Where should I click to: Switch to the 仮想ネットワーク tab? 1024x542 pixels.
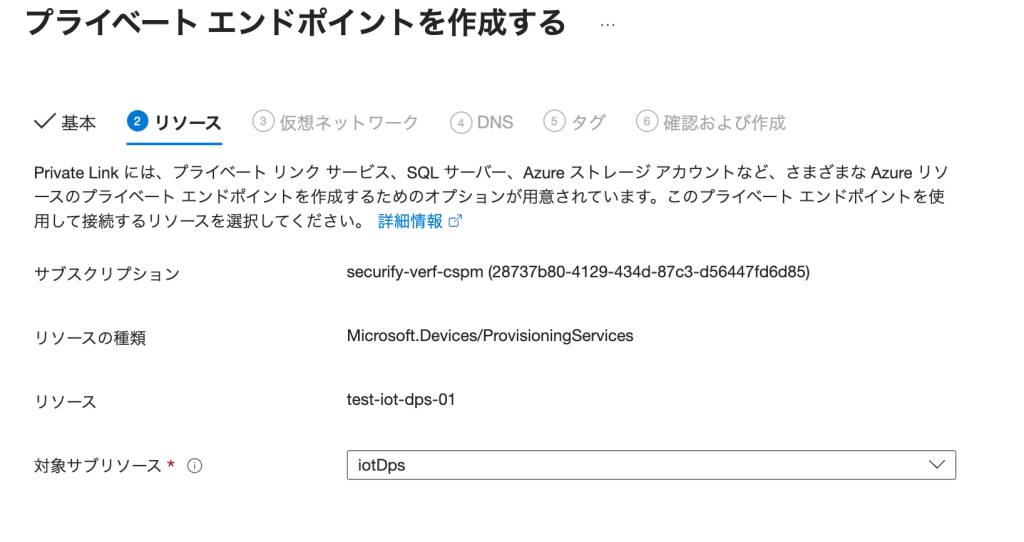pyautogui.click(x=348, y=123)
